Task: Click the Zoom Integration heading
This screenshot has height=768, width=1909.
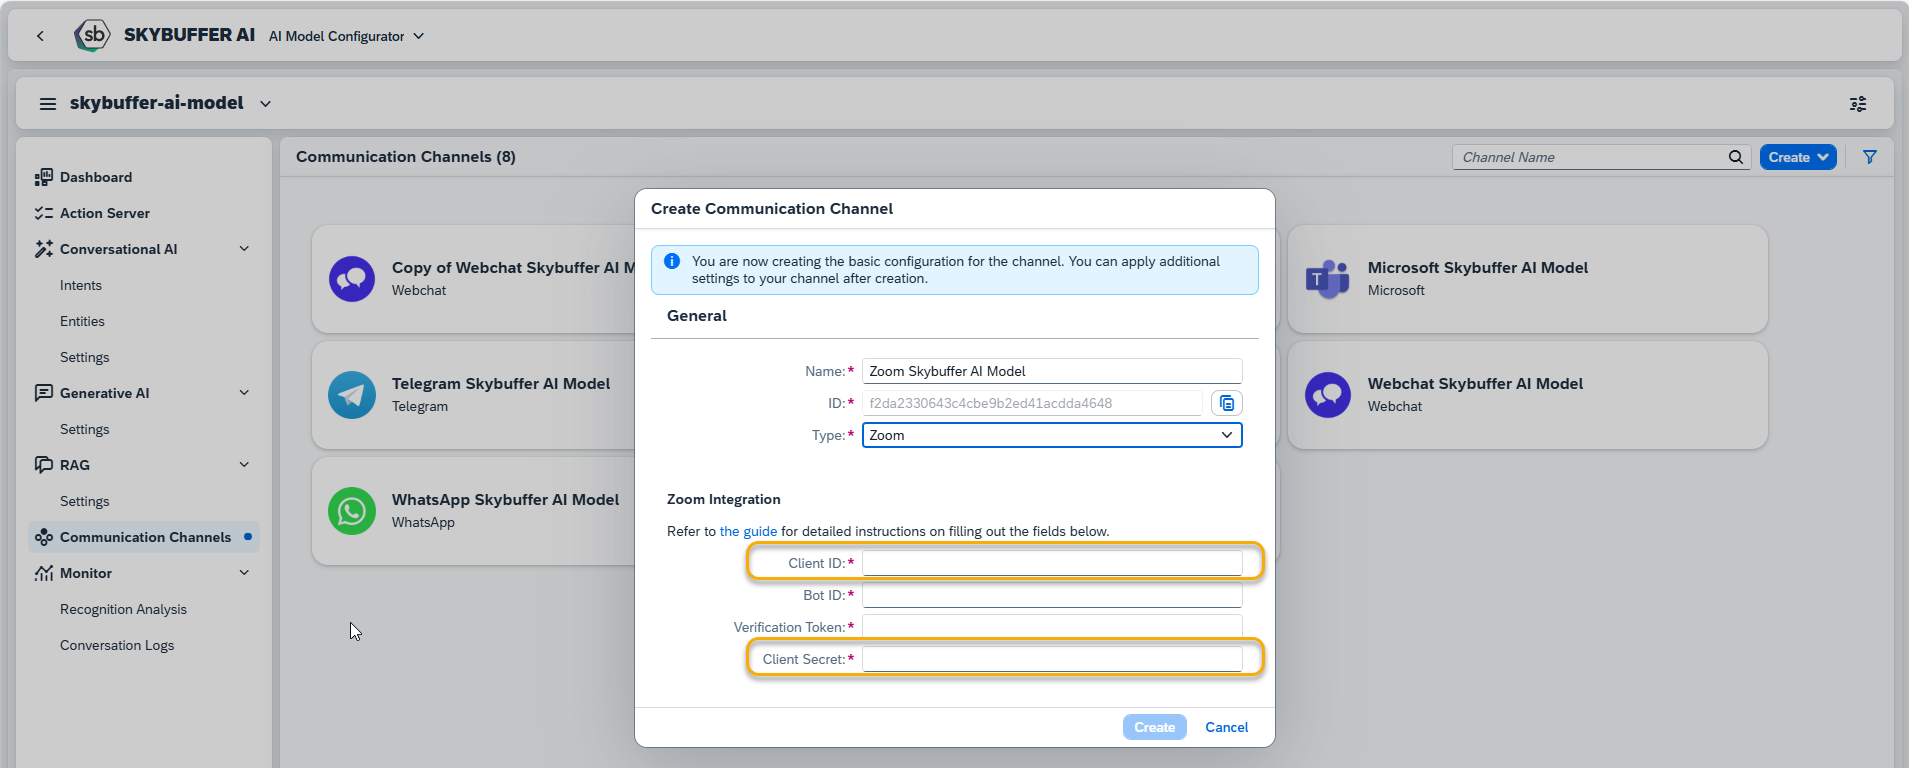Action: [724, 499]
